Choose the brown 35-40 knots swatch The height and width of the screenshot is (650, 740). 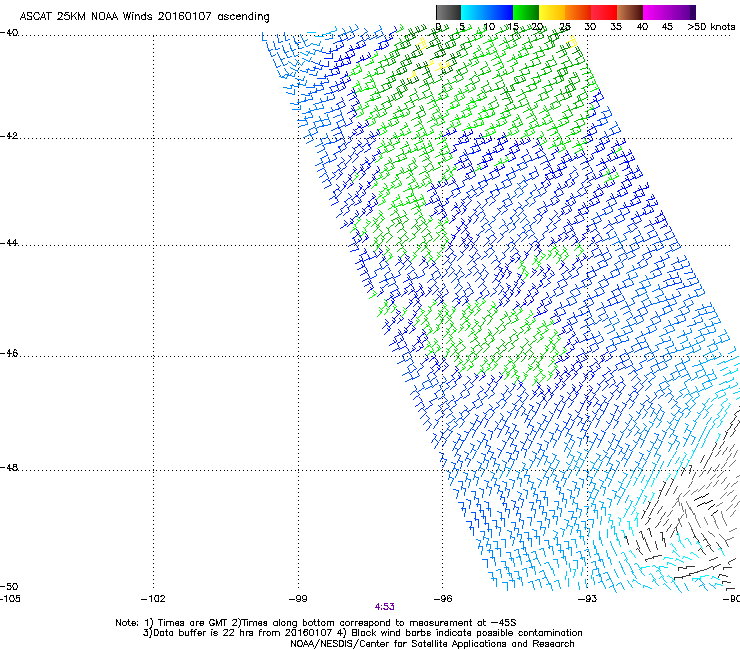[630, 12]
